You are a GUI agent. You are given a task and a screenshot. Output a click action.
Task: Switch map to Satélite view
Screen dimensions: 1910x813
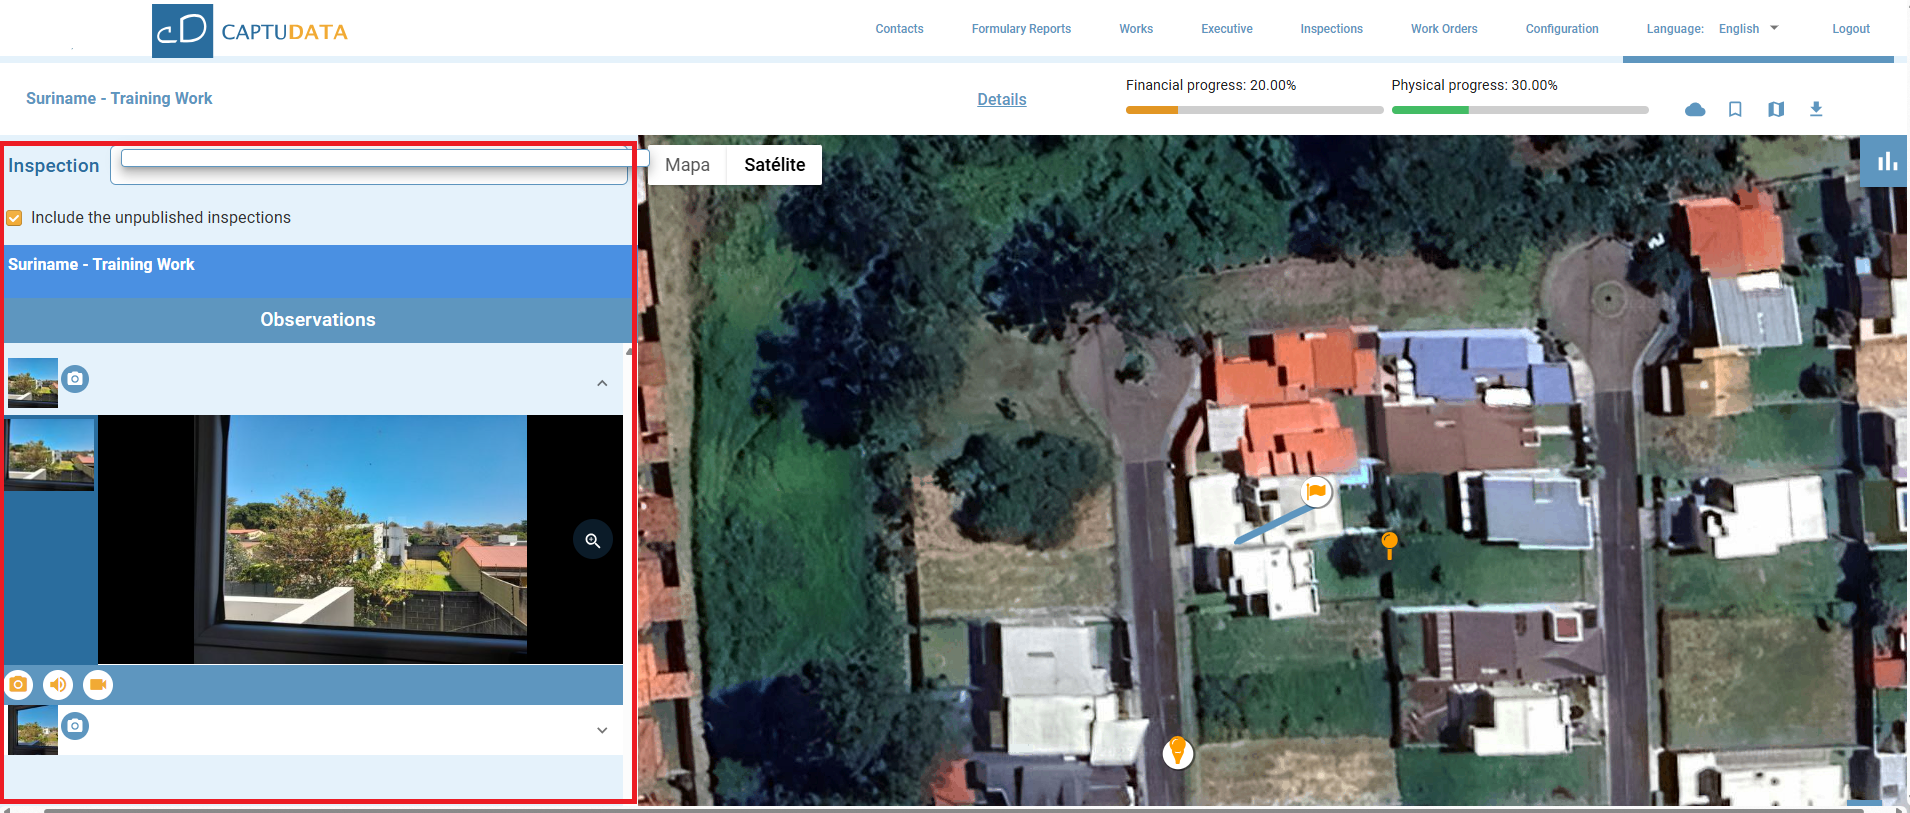tap(774, 165)
